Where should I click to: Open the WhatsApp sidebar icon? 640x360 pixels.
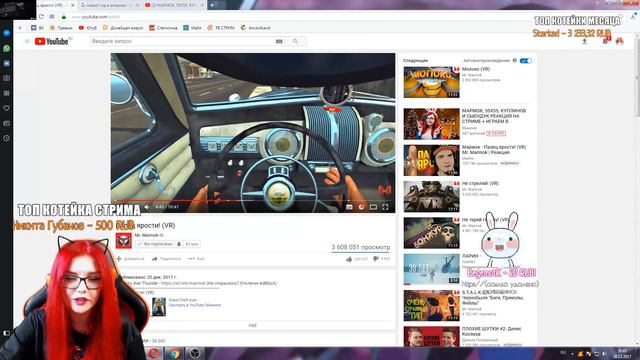(x=7, y=48)
